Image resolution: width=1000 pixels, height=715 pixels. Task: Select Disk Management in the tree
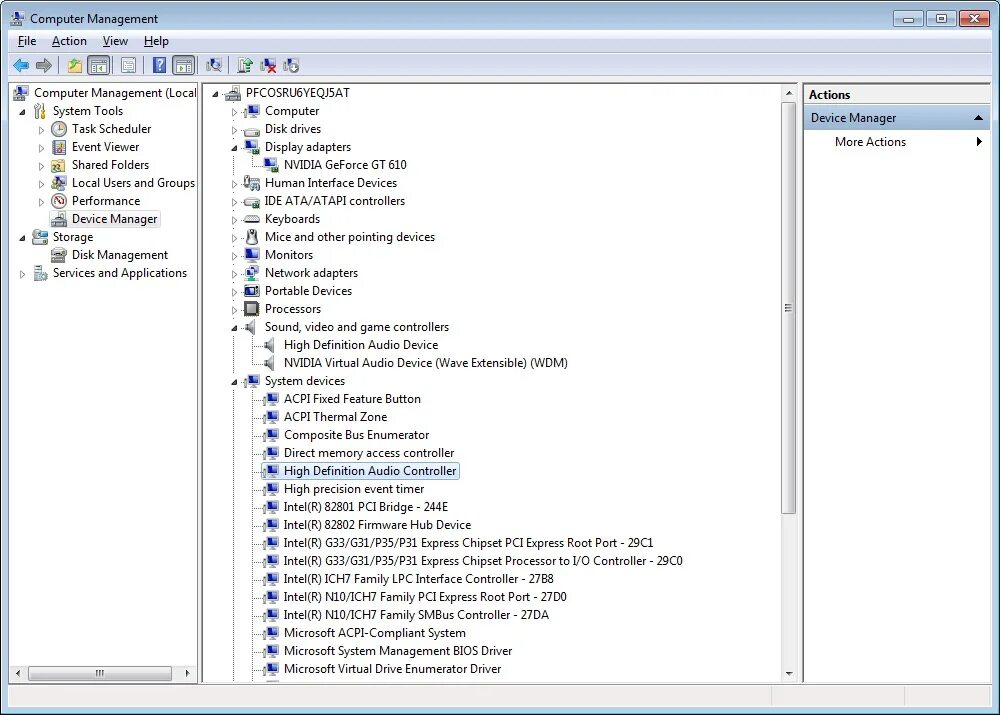(x=120, y=255)
